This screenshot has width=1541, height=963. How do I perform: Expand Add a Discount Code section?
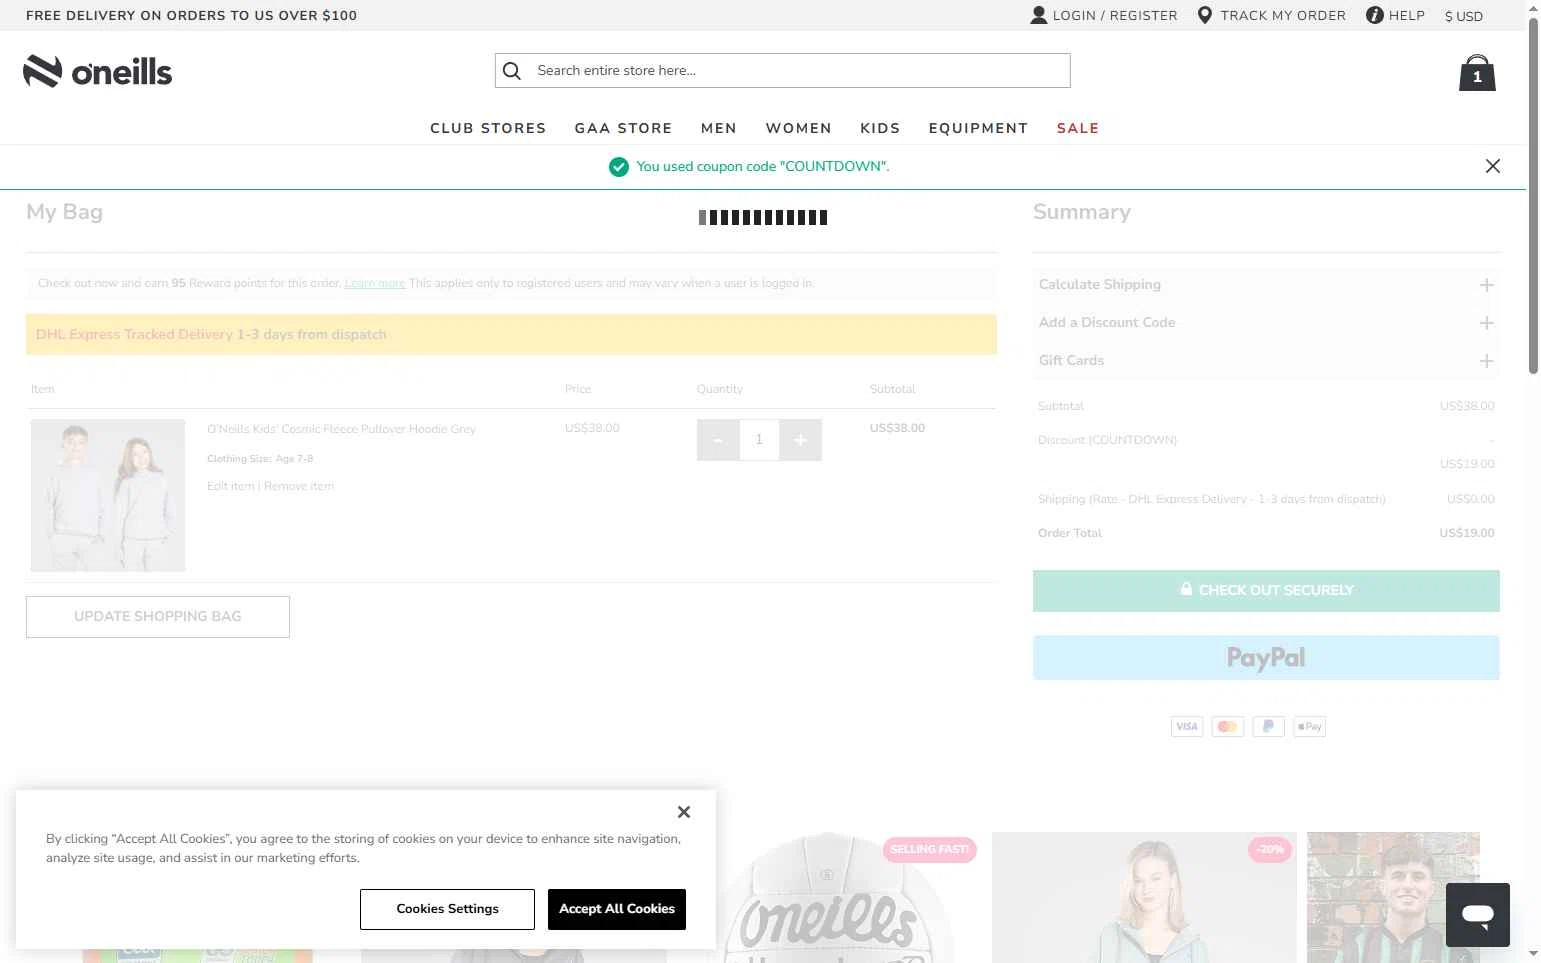1266,323
